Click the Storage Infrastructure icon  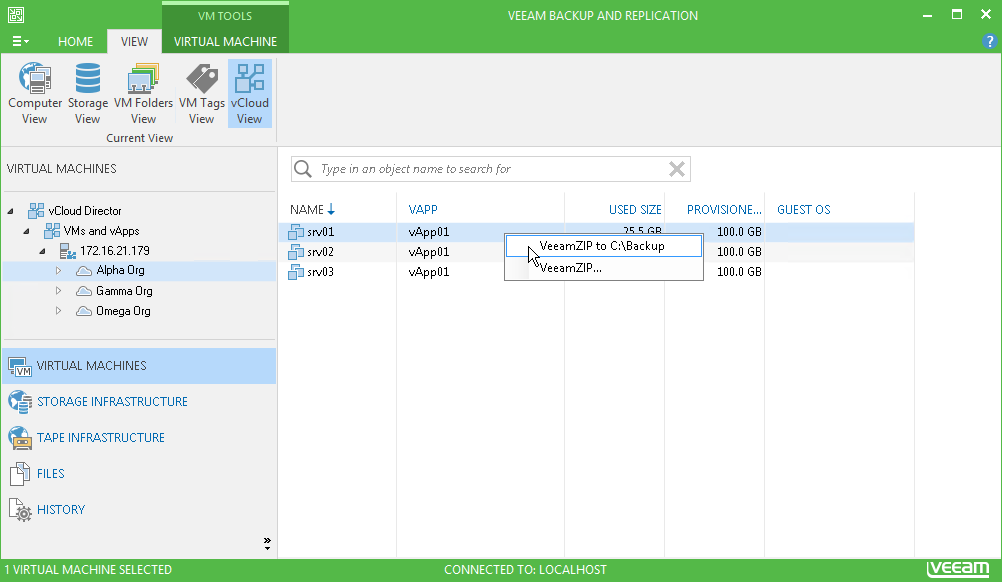click(x=20, y=402)
